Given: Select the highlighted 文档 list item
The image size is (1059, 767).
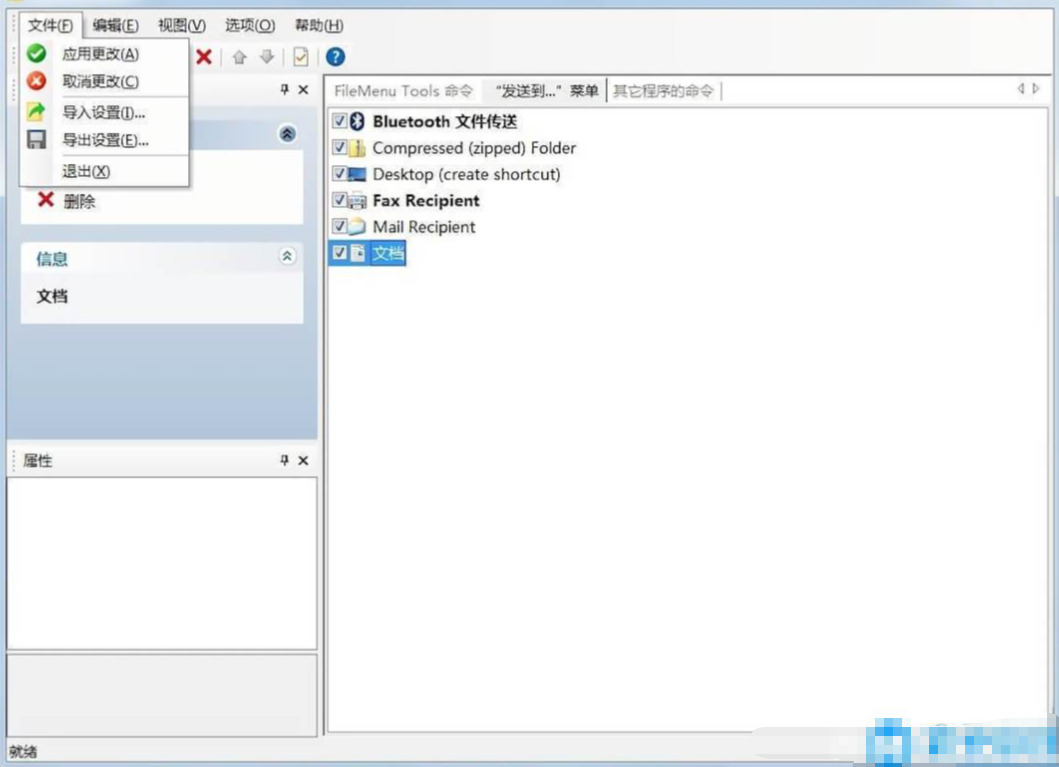Looking at the screenshot, I should 388,253.
